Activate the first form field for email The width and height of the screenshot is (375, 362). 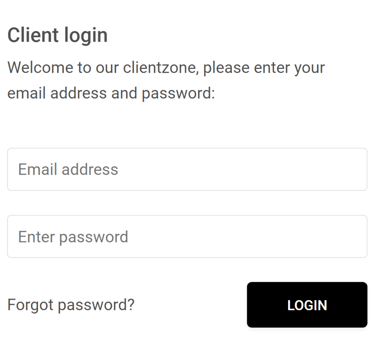187,169
